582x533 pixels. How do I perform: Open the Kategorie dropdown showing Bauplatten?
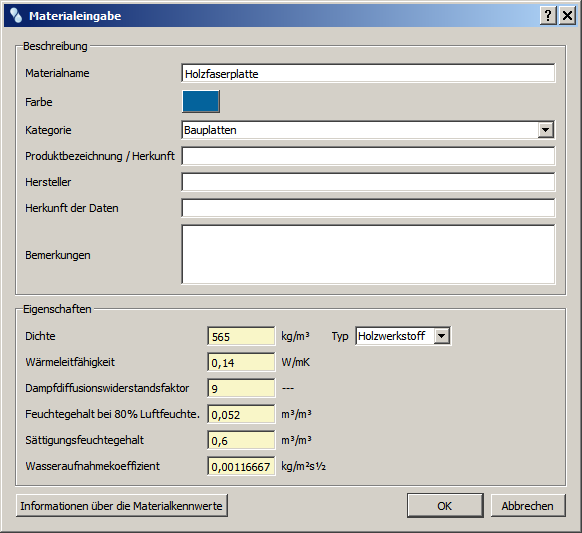[x=368, y=130]
